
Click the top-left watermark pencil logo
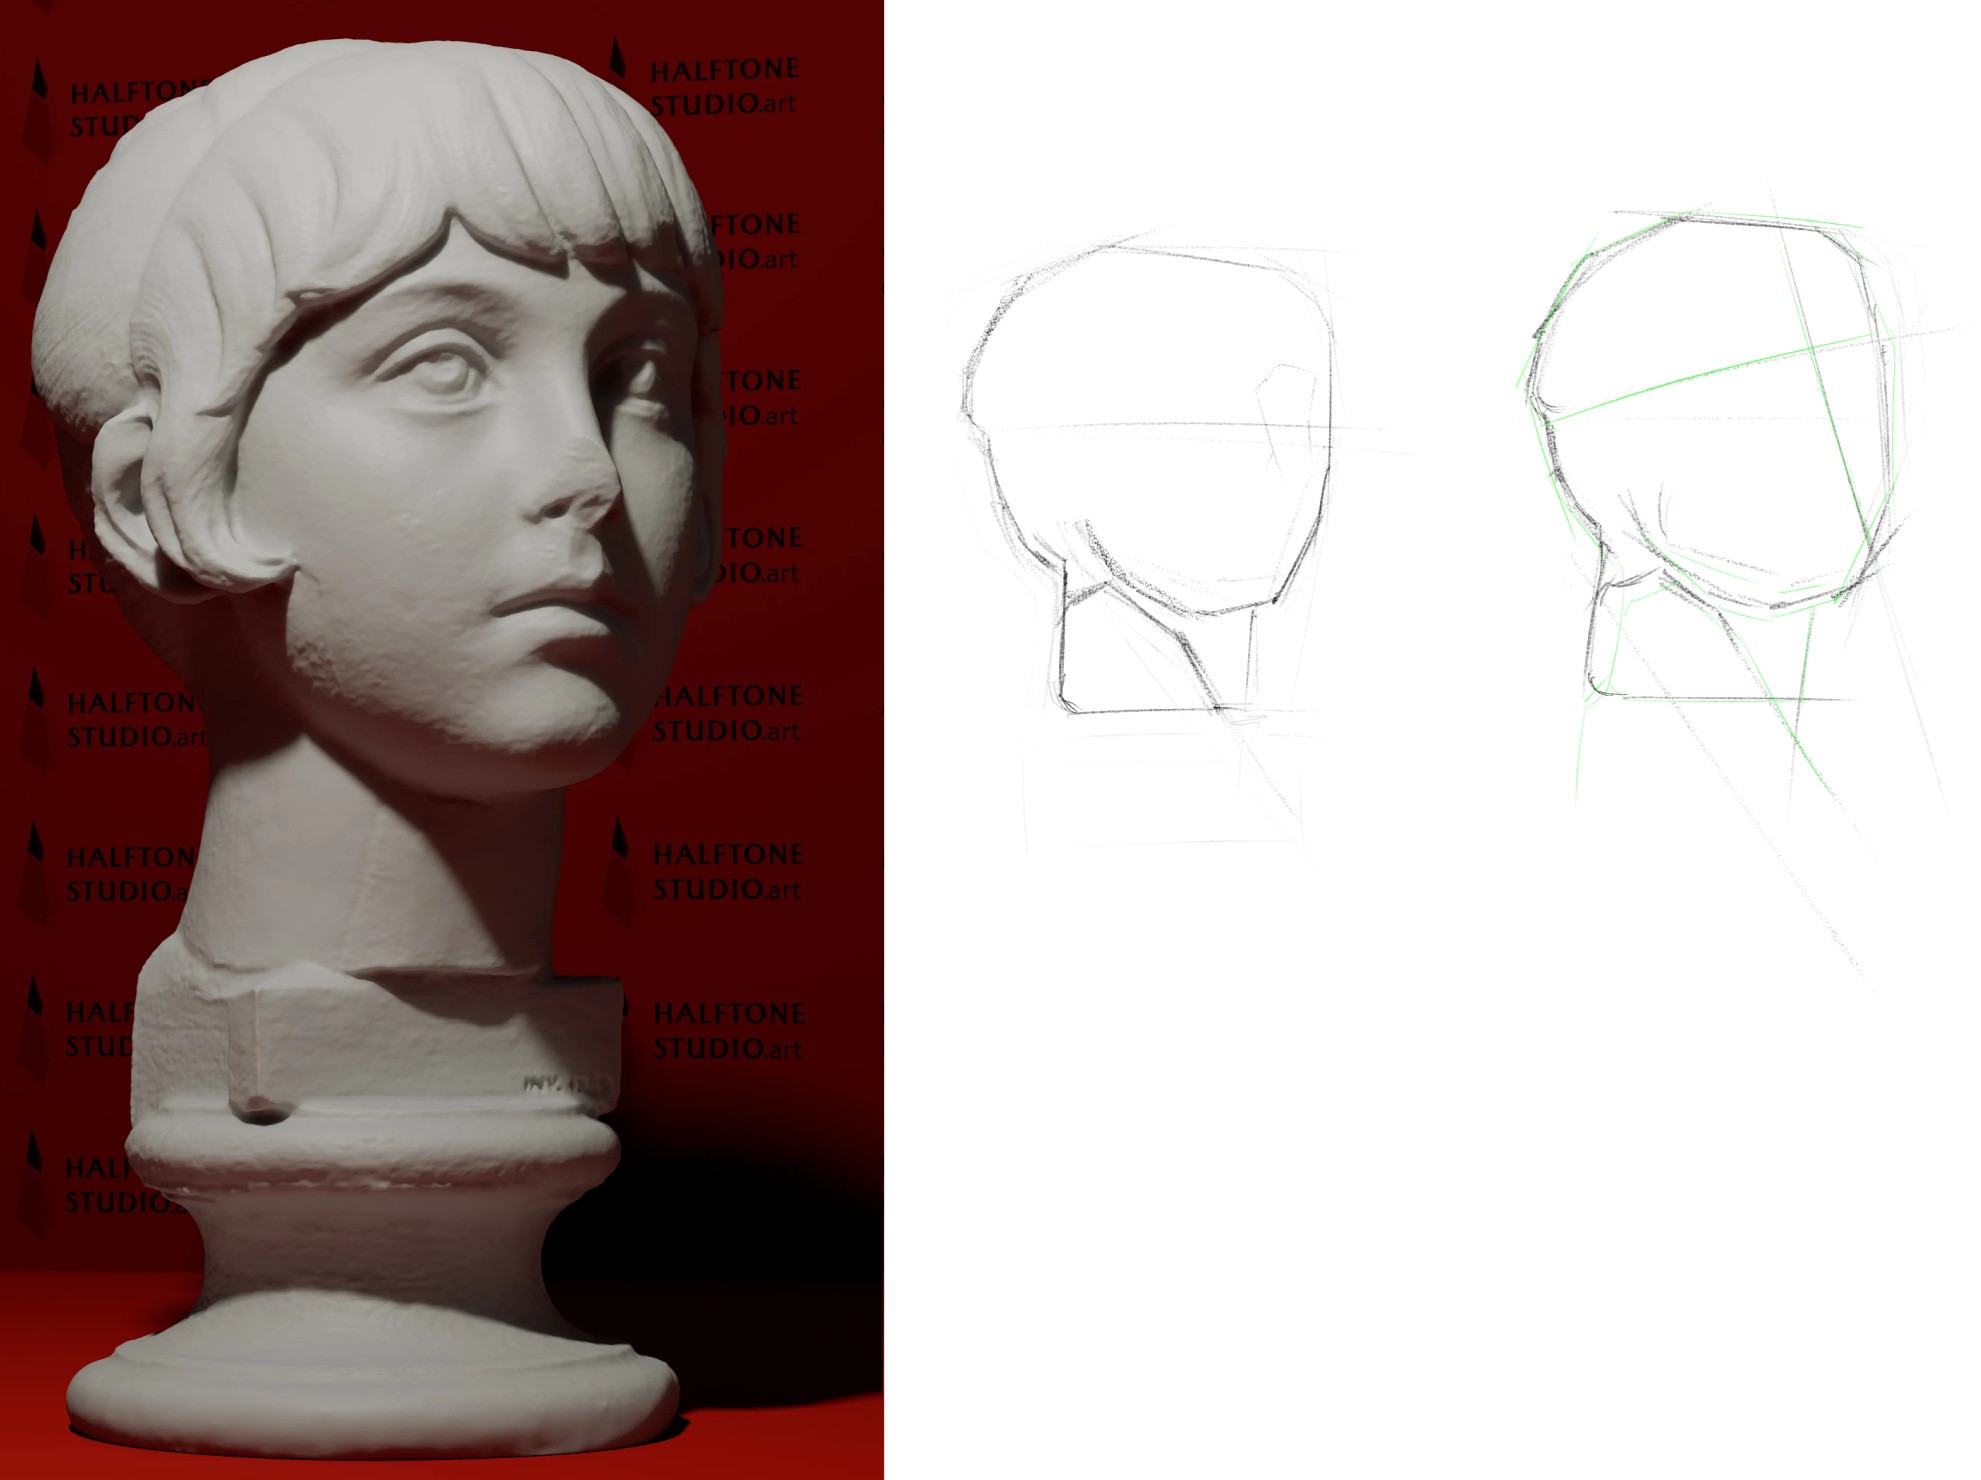pyautogui.click(x=38, y=100)
